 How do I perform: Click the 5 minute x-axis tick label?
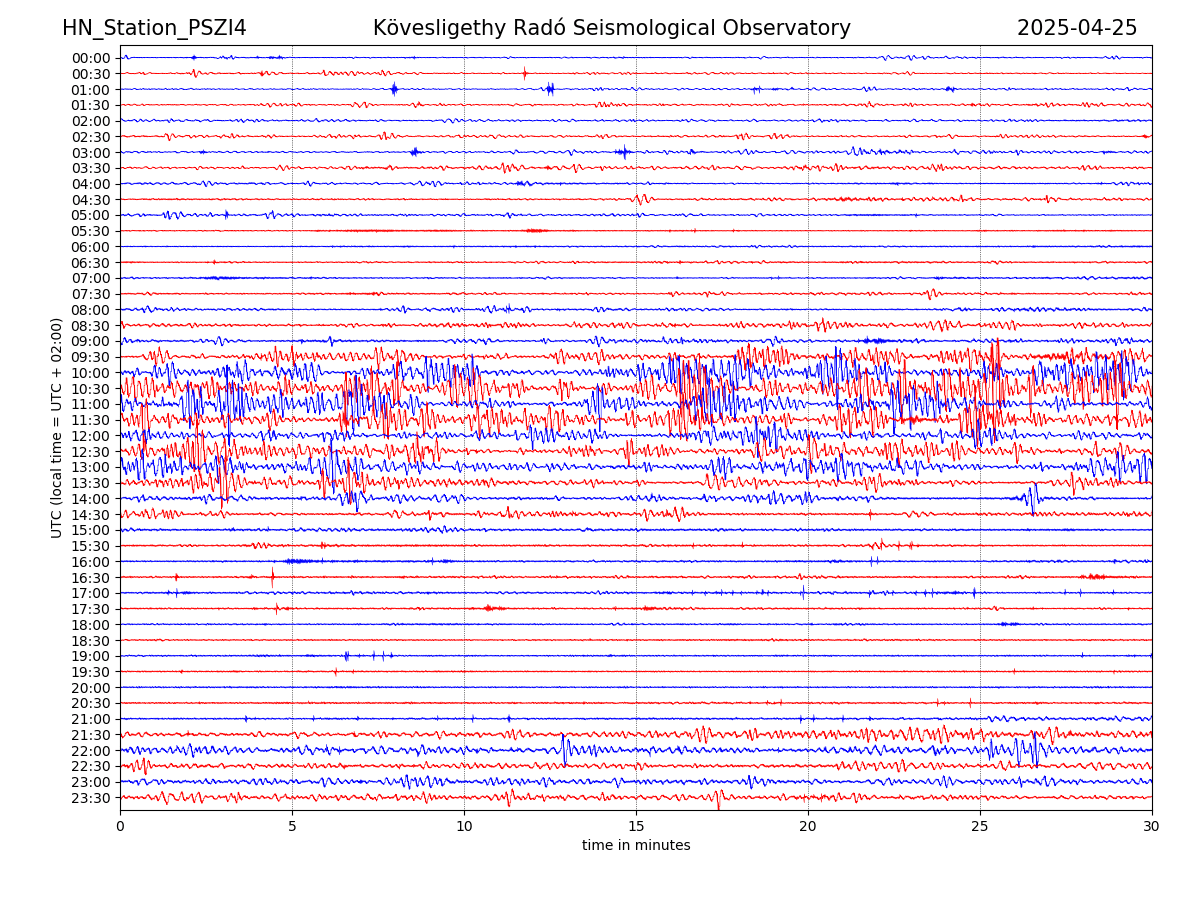coord(292,827)
